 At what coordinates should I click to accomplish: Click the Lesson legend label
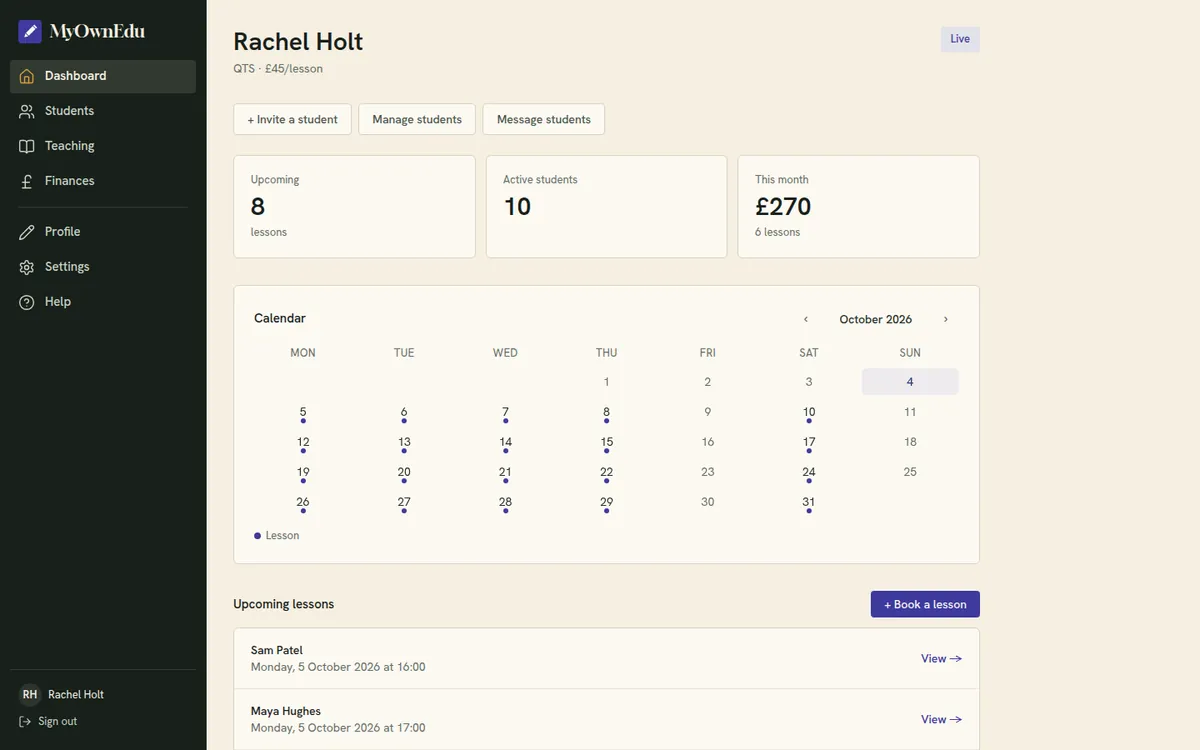[282, 536]
